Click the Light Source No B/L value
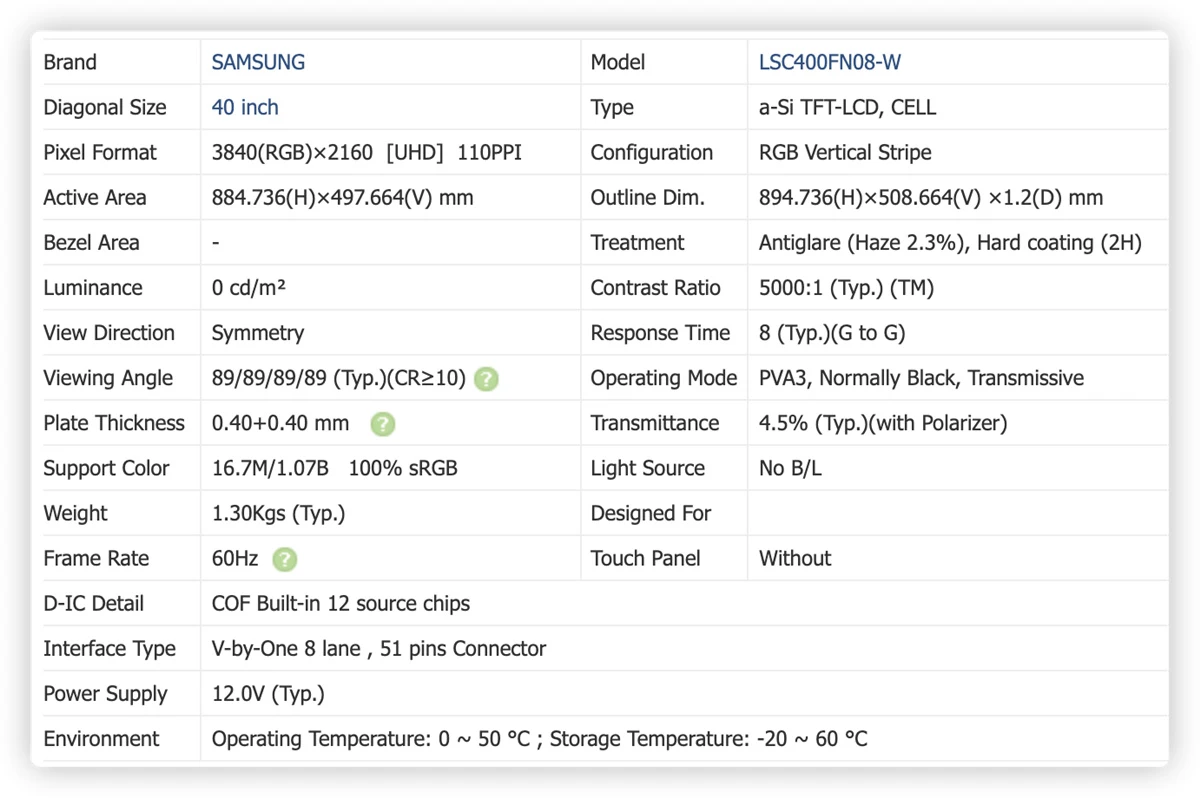The image size is (1200, 798). tap(790, 468)
